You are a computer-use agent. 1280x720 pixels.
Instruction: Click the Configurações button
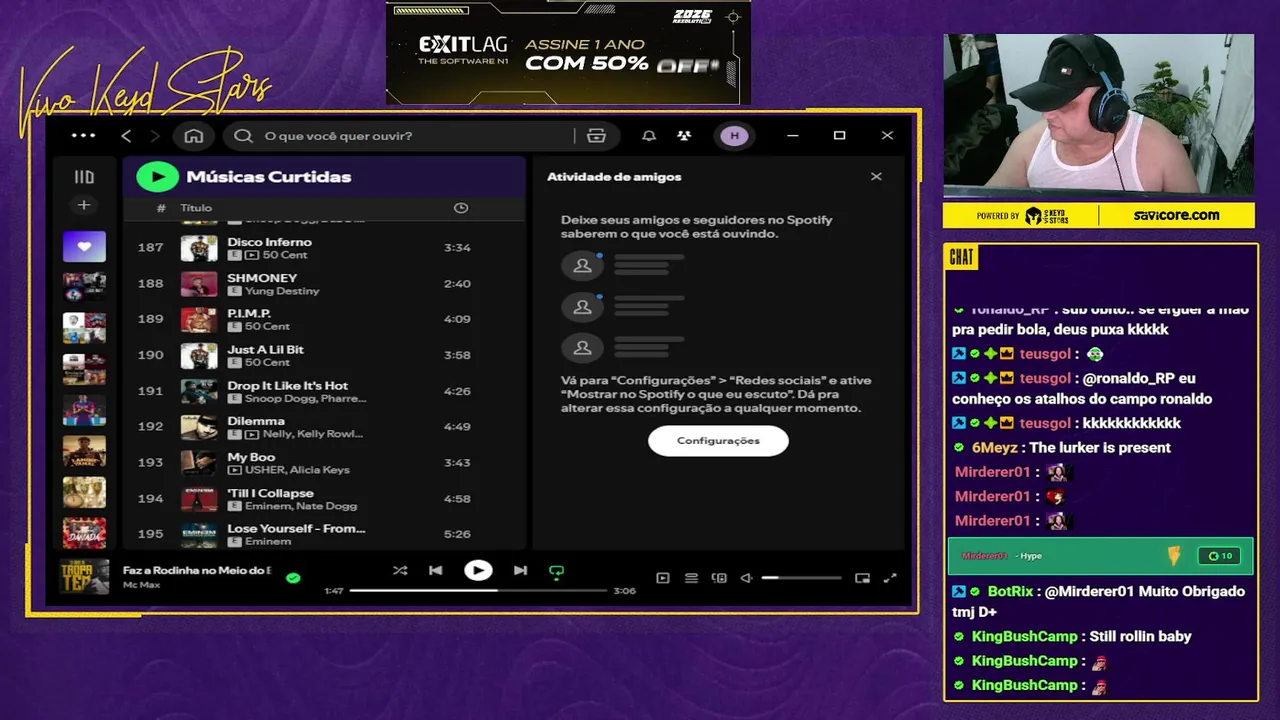pyautogui.click(x=718, y=441)
